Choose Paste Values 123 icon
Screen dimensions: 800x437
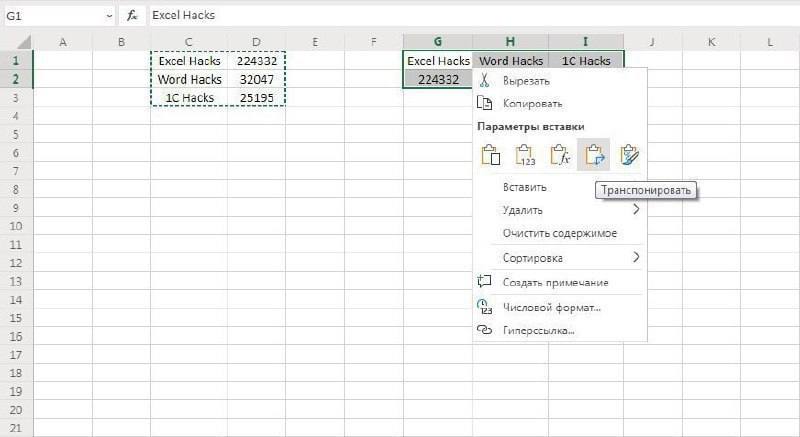525,155
